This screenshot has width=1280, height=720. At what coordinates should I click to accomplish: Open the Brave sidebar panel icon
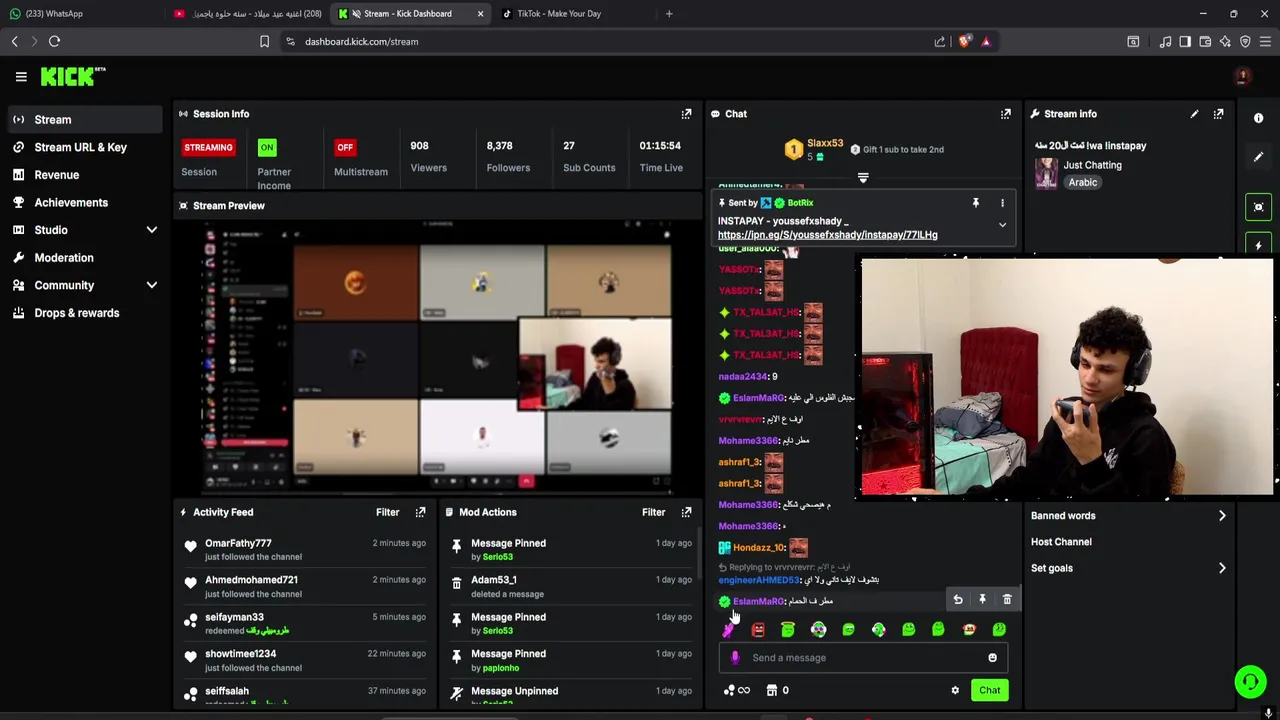coord(1185,41)
